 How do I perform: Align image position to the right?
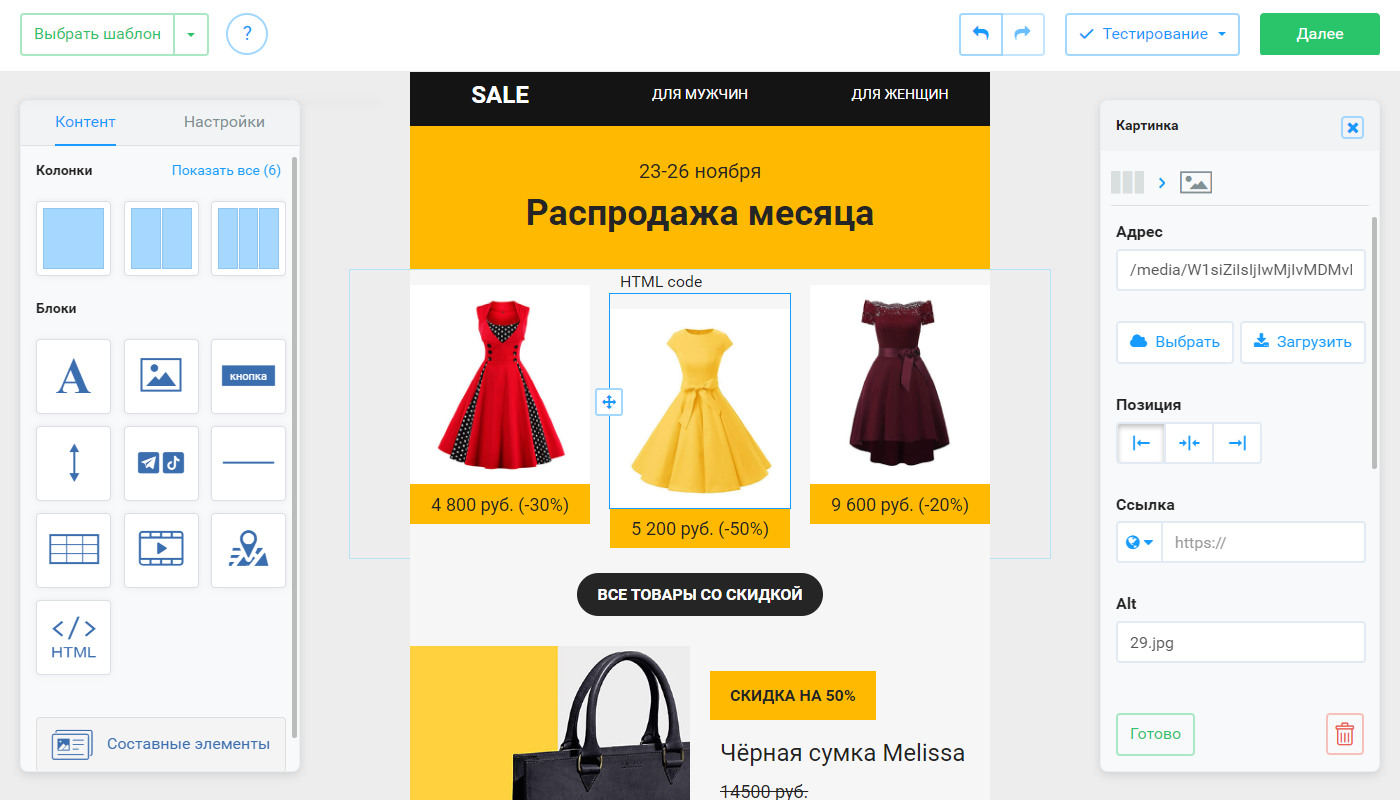click(x=1237, y=443)
